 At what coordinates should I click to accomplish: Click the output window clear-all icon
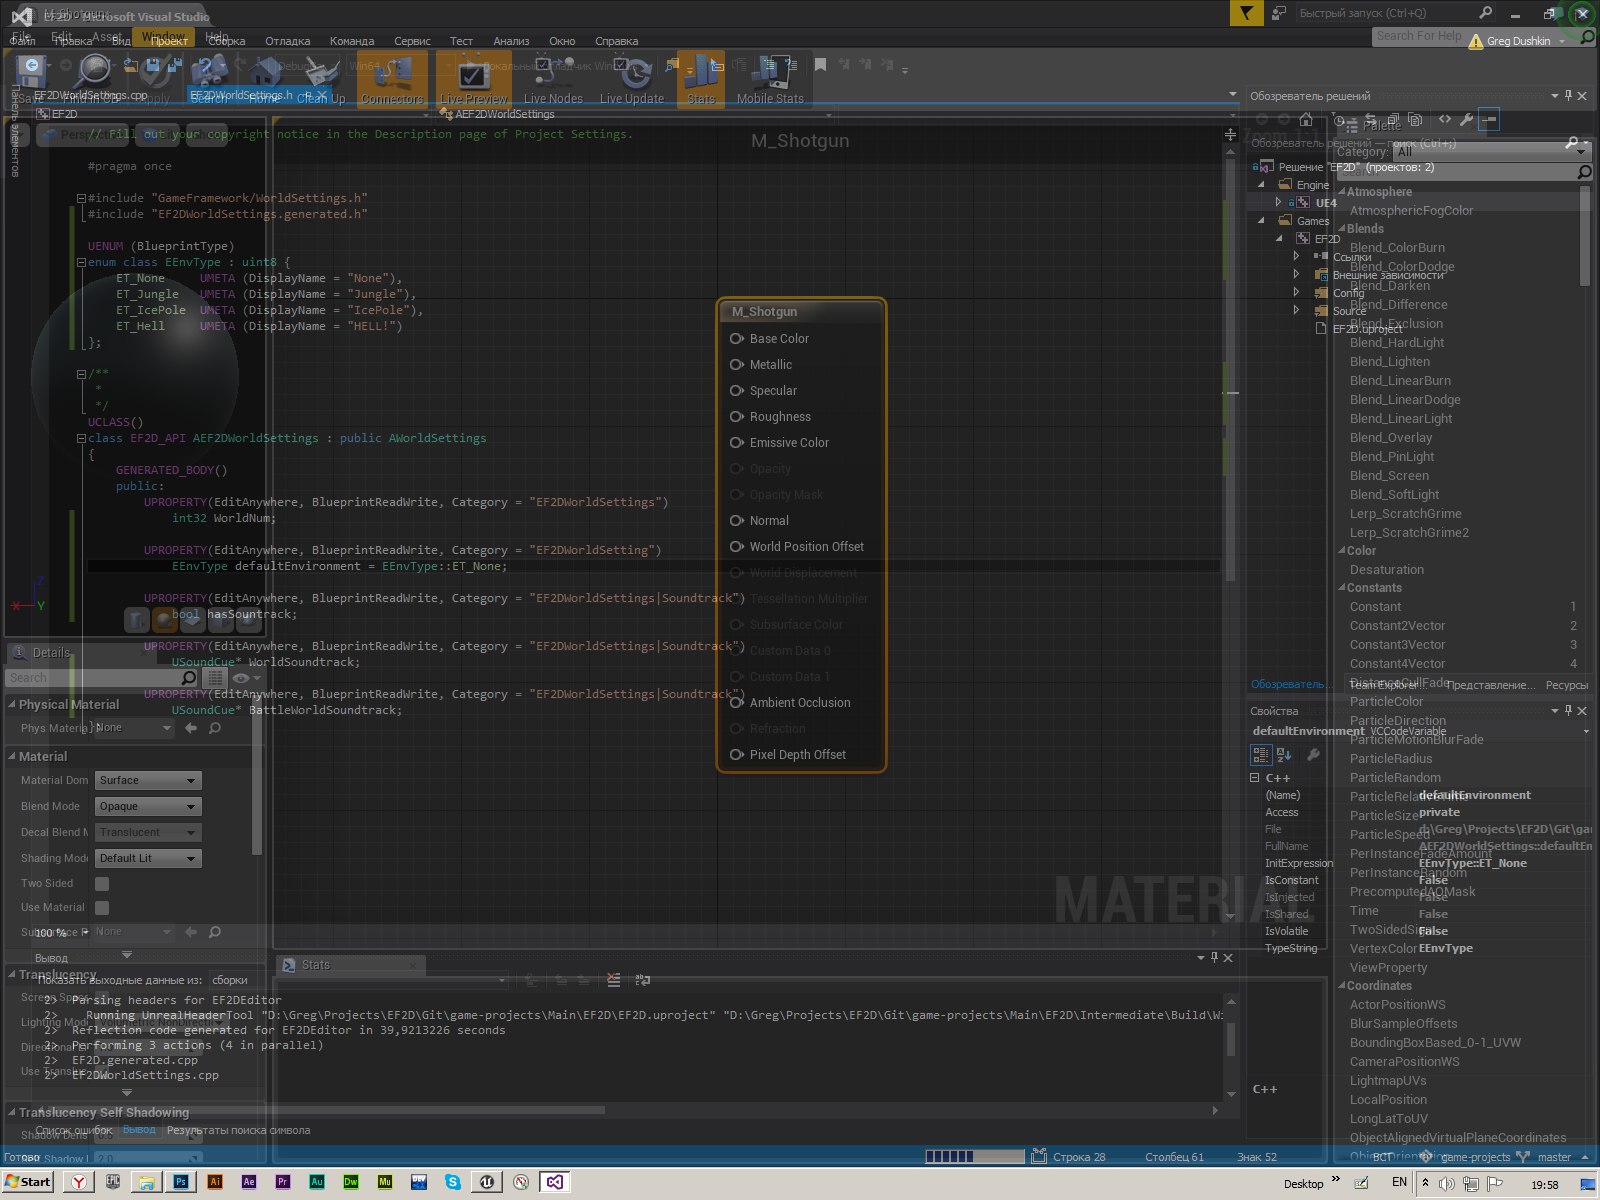pyautogui.click(x=613, y=980)
